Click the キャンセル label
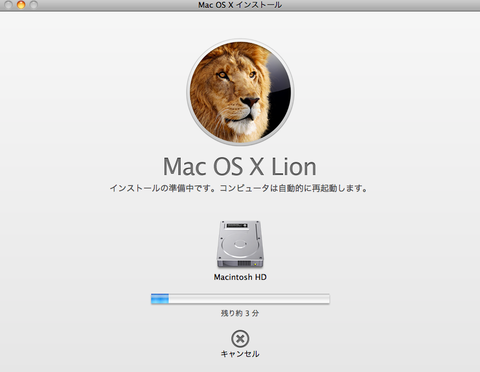This screenshot has width=480, height=372. pyautogui.click(x=240, y=354)
